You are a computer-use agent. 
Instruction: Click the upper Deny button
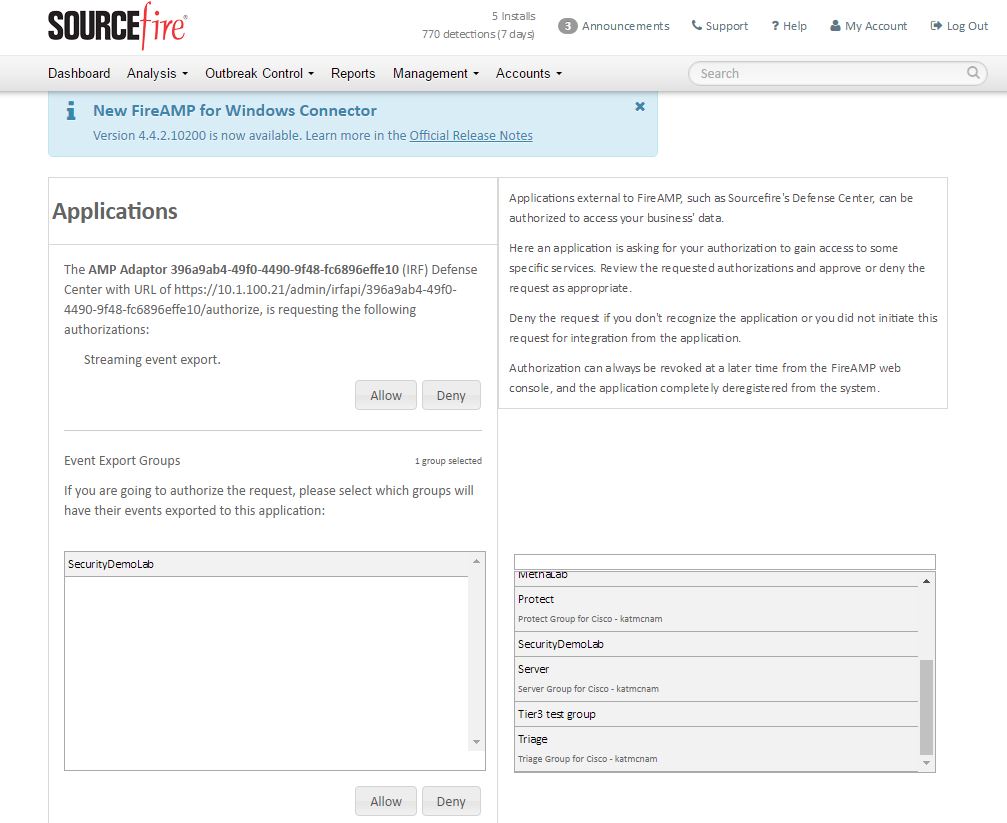coord(451,395)
